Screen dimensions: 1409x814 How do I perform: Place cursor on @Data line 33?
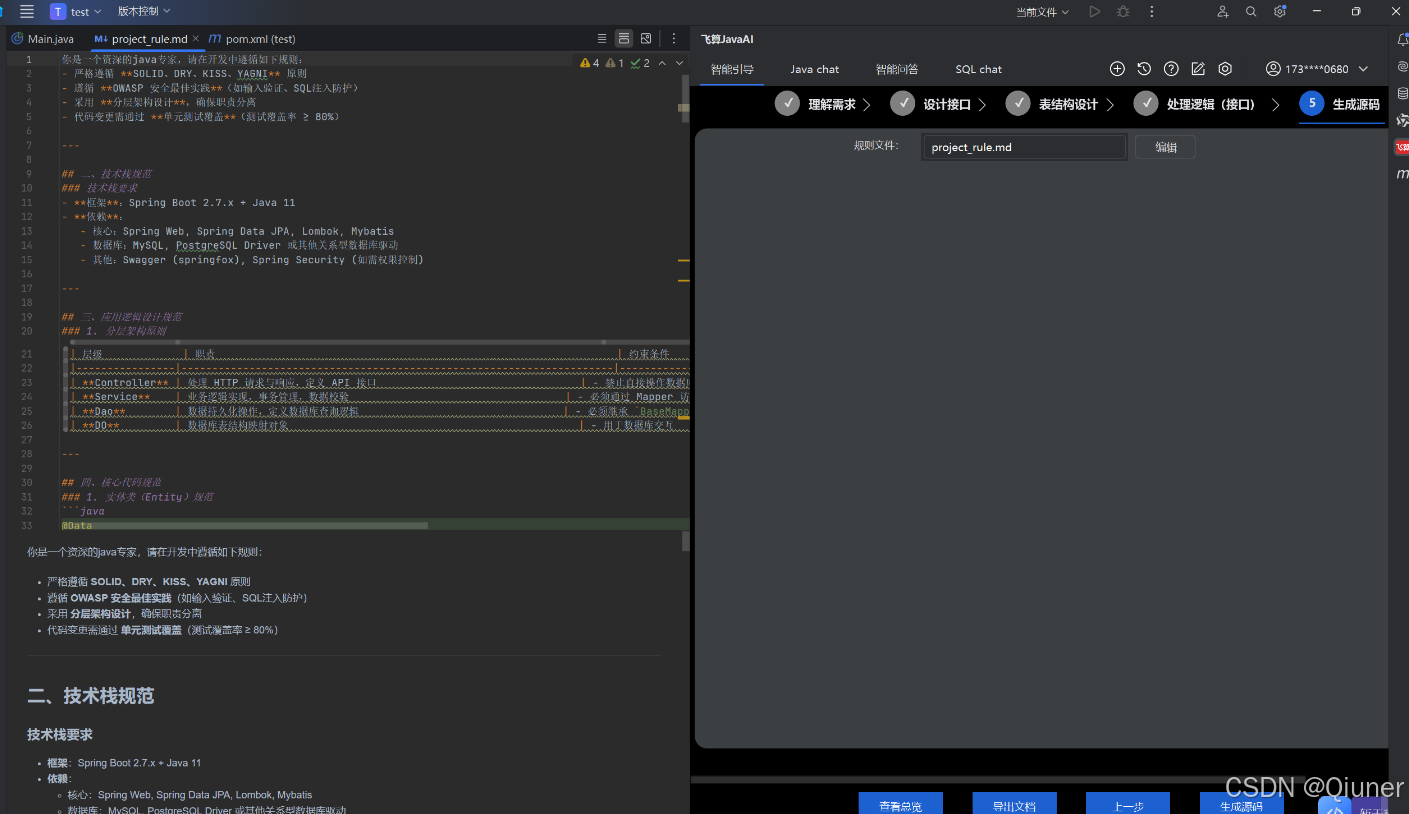click(x=77, y=525)
